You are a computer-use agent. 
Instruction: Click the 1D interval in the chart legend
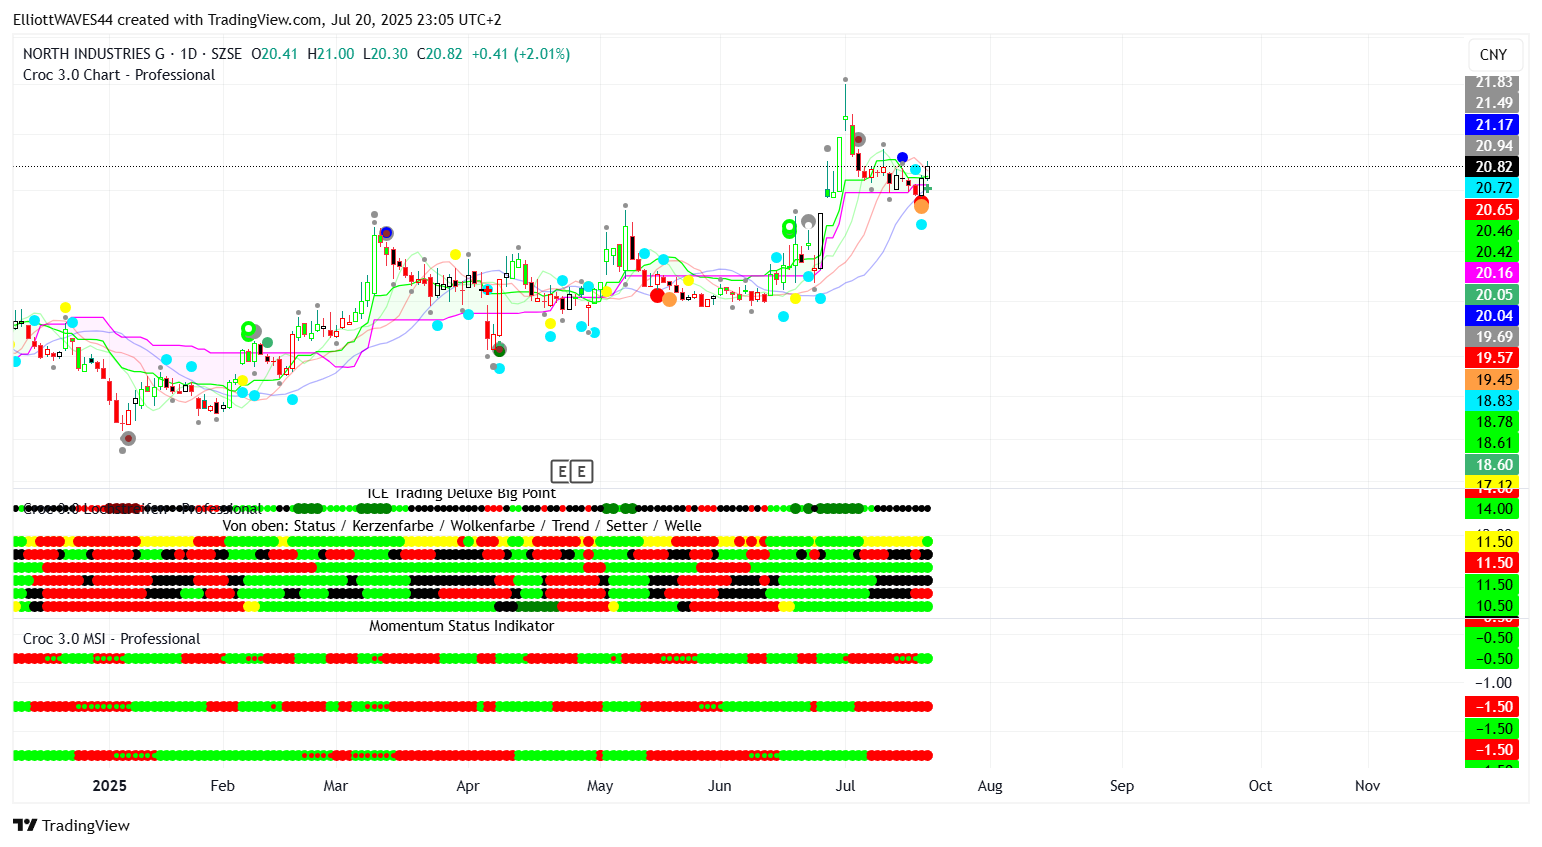coord(188,54)
